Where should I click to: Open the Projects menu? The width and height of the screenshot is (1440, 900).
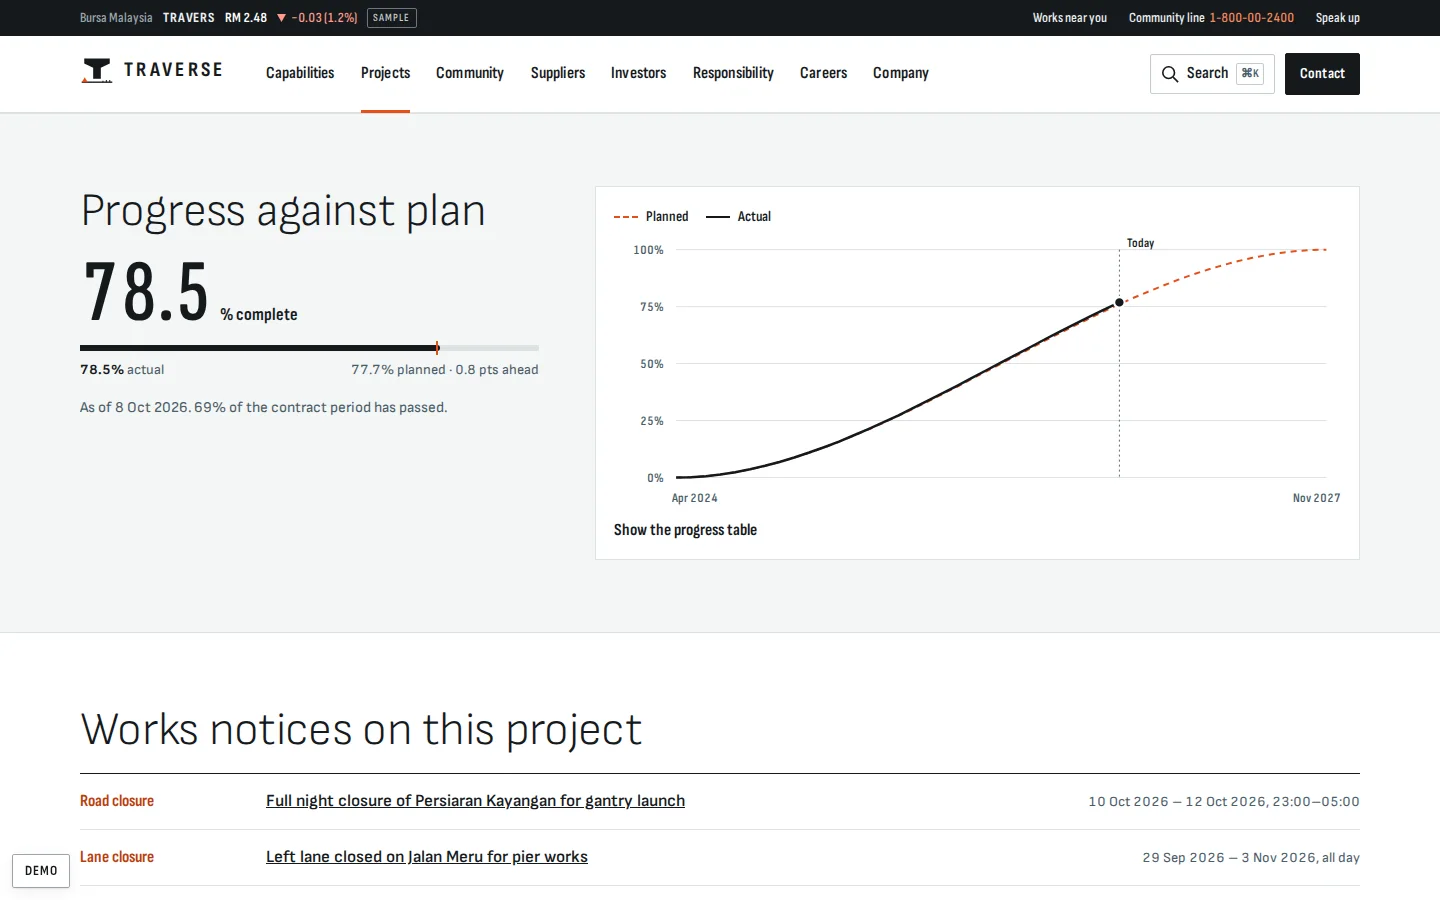tap(385, 73)
